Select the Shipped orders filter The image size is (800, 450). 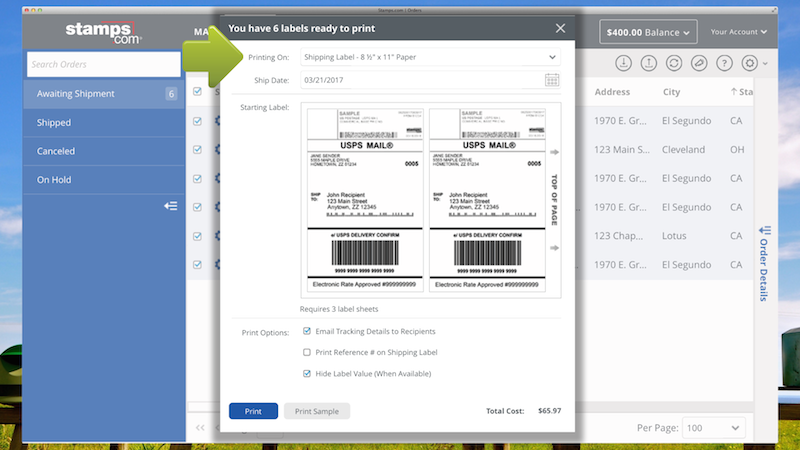pyautogui.click(x=54, y=122)
